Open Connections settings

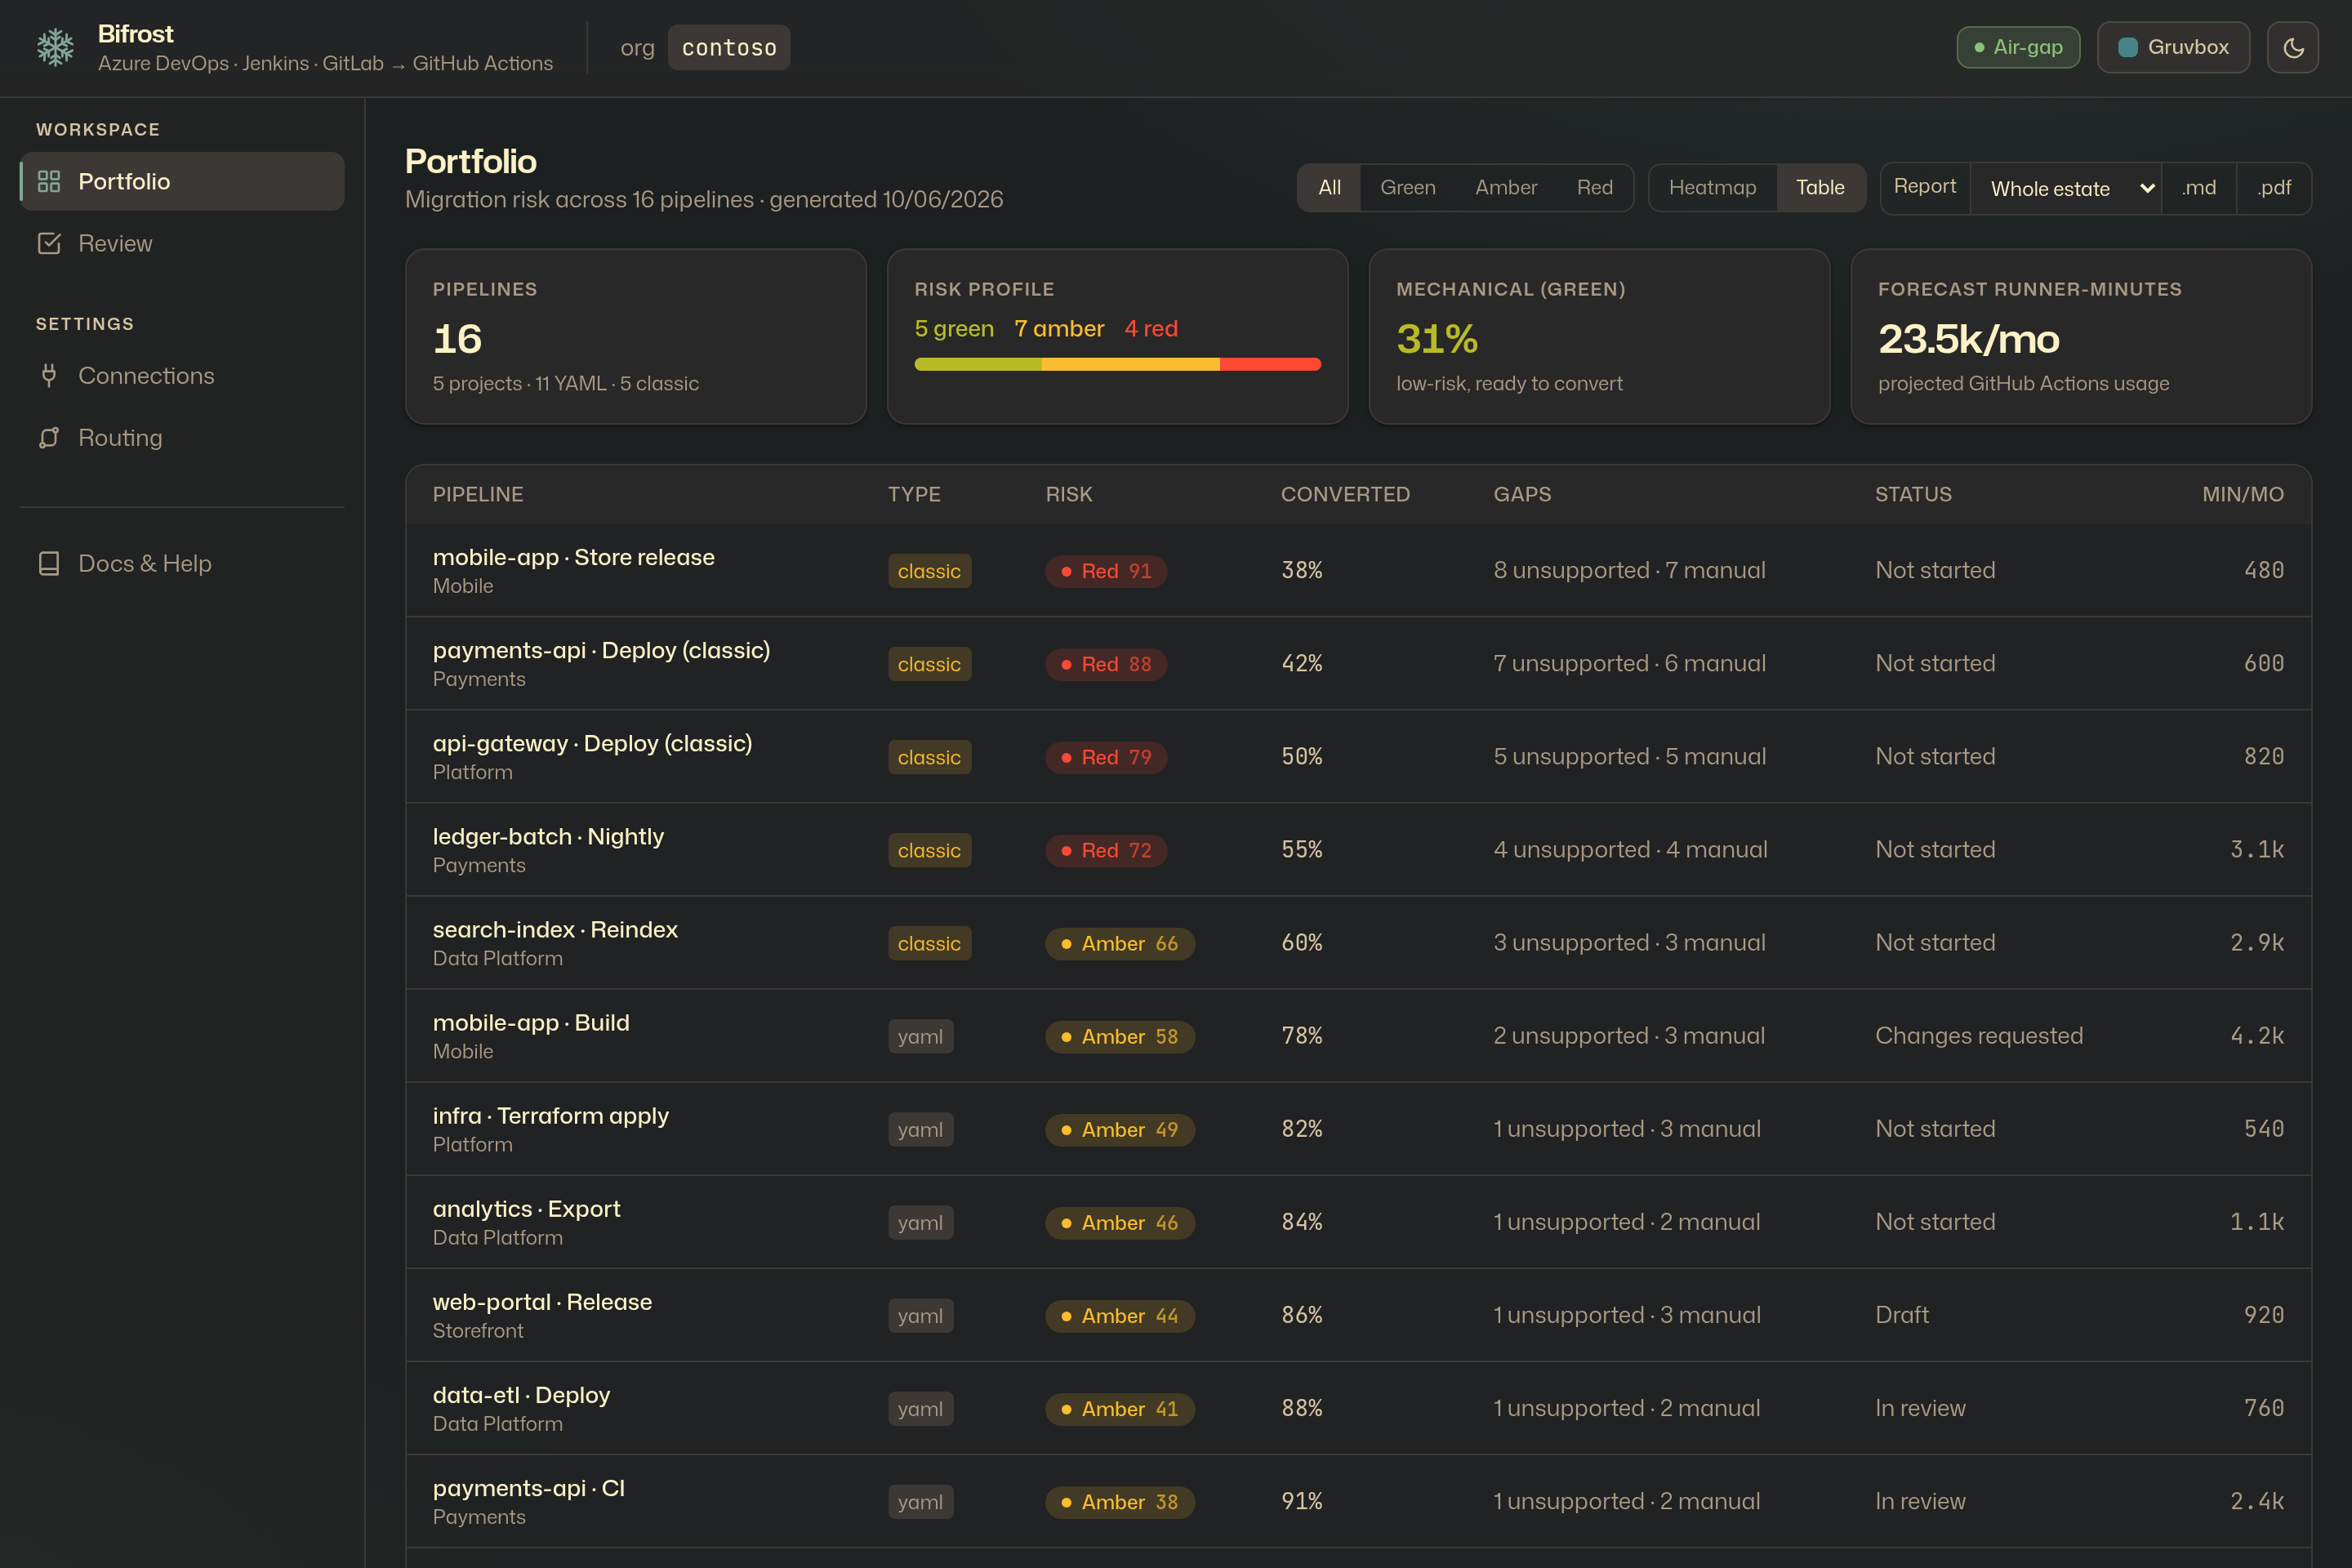click(x=182, y=375)
